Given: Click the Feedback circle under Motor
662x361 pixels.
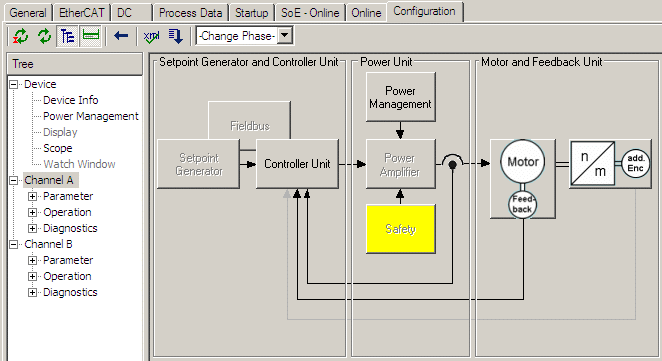Looking at the screenshot, I should 522,204.
